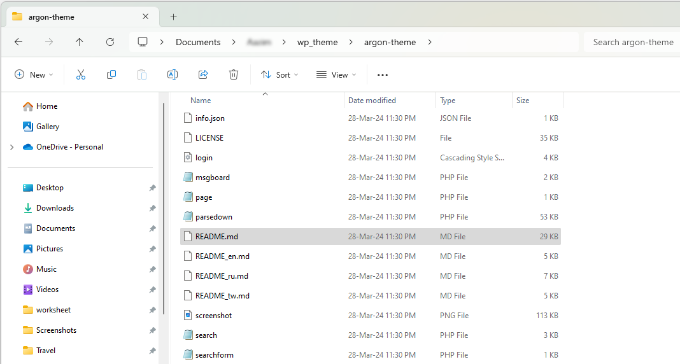The width and height of the screenshot is (680, 364).
Task: Click the Cut scissors icon
Action: pos(81,75)
